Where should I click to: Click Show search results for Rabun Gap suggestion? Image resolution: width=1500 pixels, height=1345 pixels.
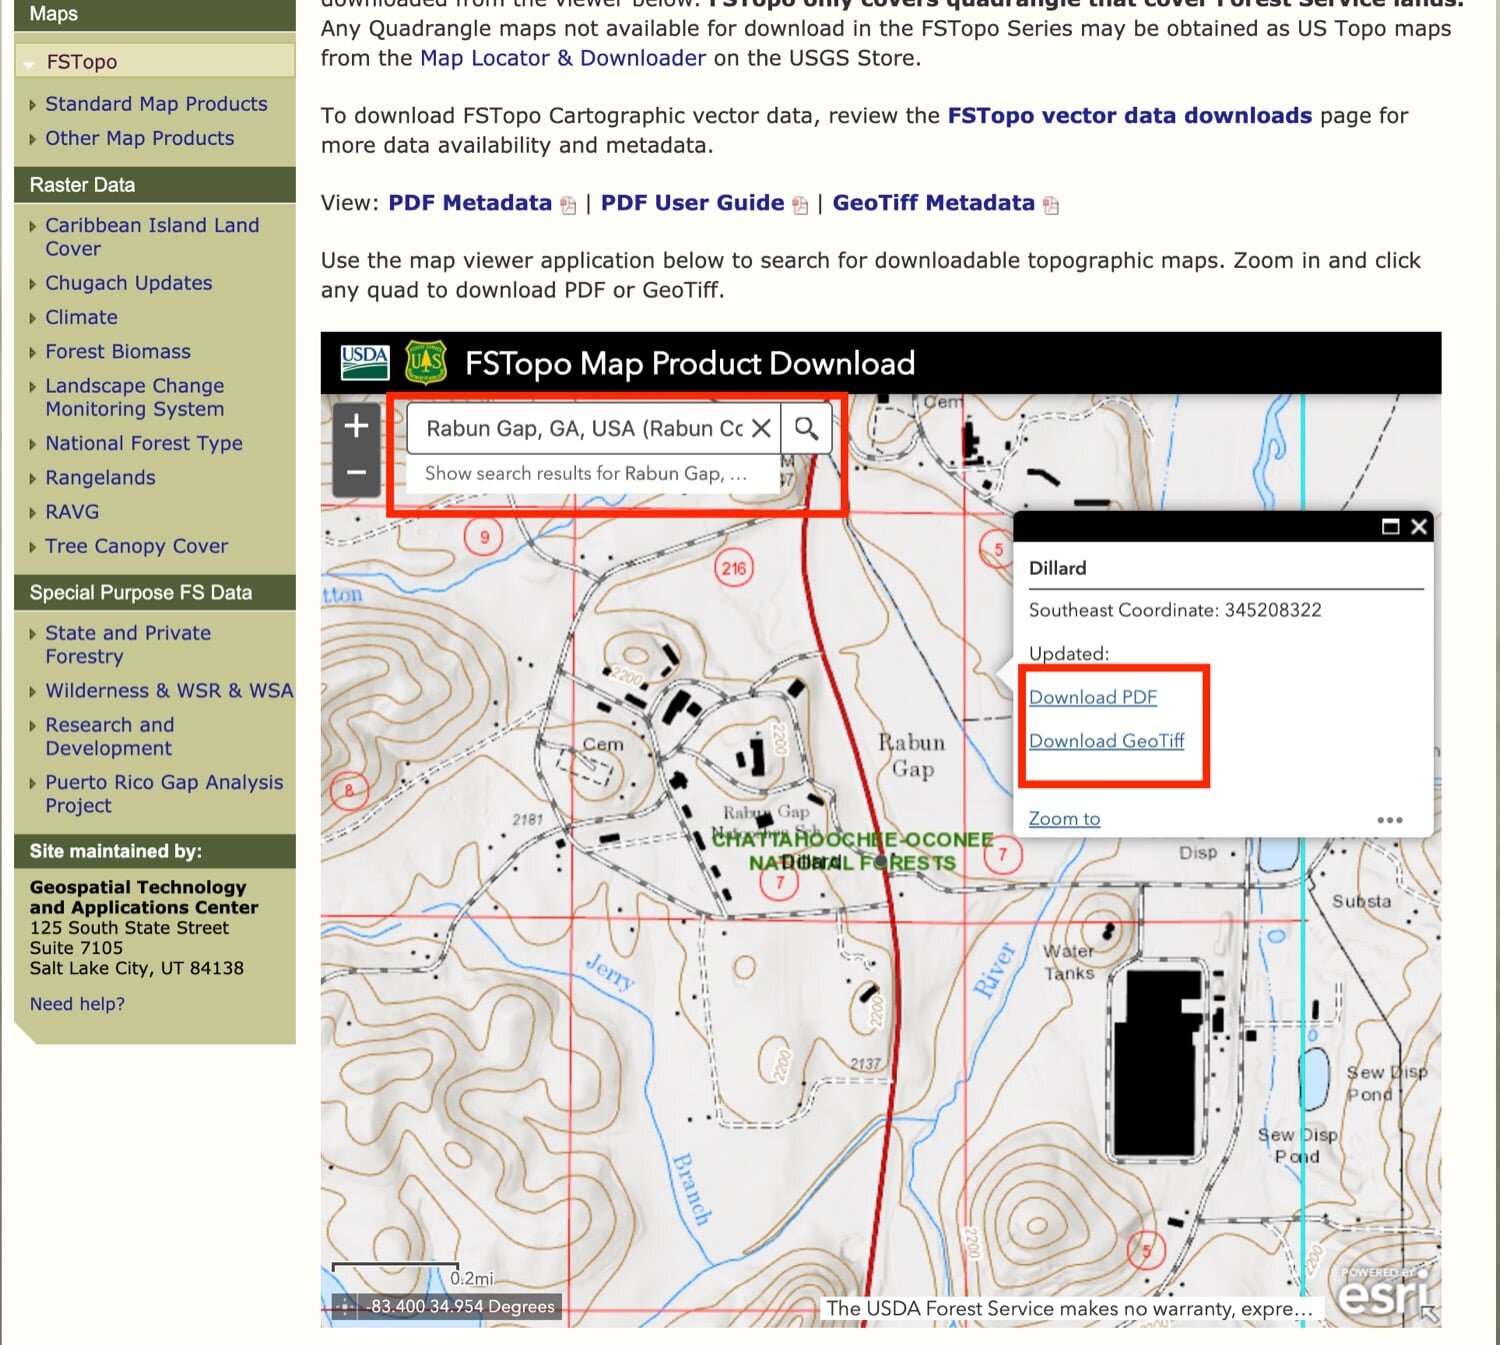coord(585,473)
